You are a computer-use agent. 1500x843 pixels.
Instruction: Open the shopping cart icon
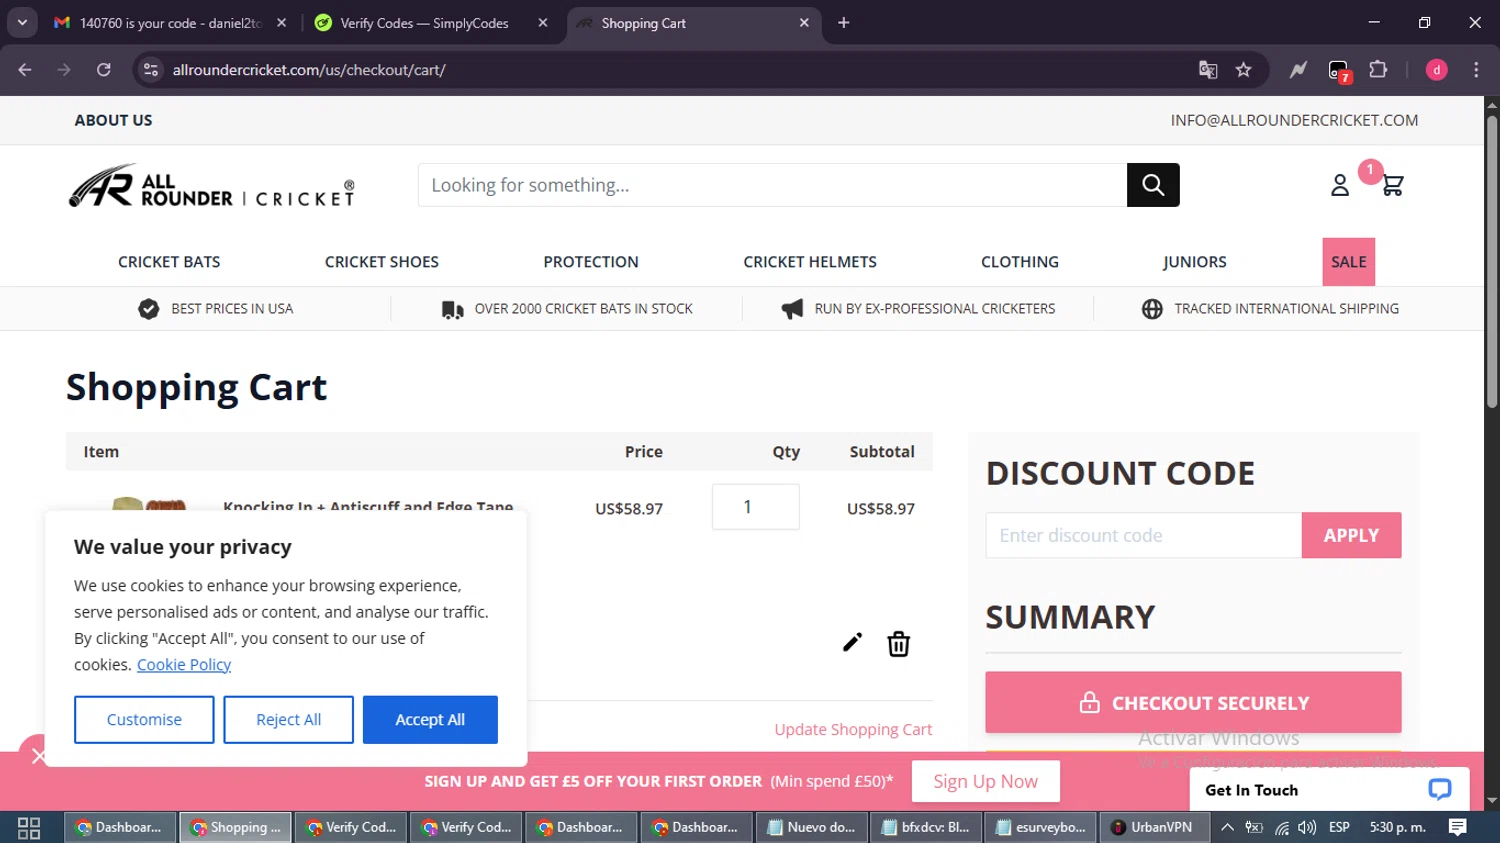point(1392,185)
